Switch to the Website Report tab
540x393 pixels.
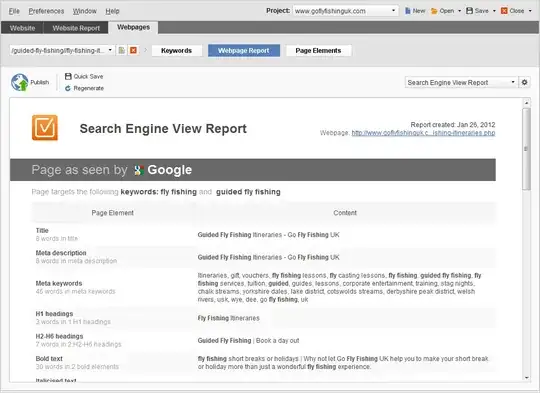[76, 28]
